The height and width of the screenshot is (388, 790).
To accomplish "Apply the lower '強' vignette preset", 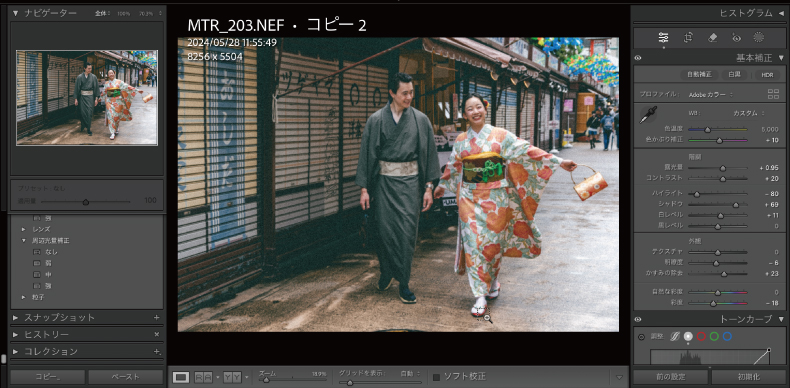I will [x=48, y=286].
